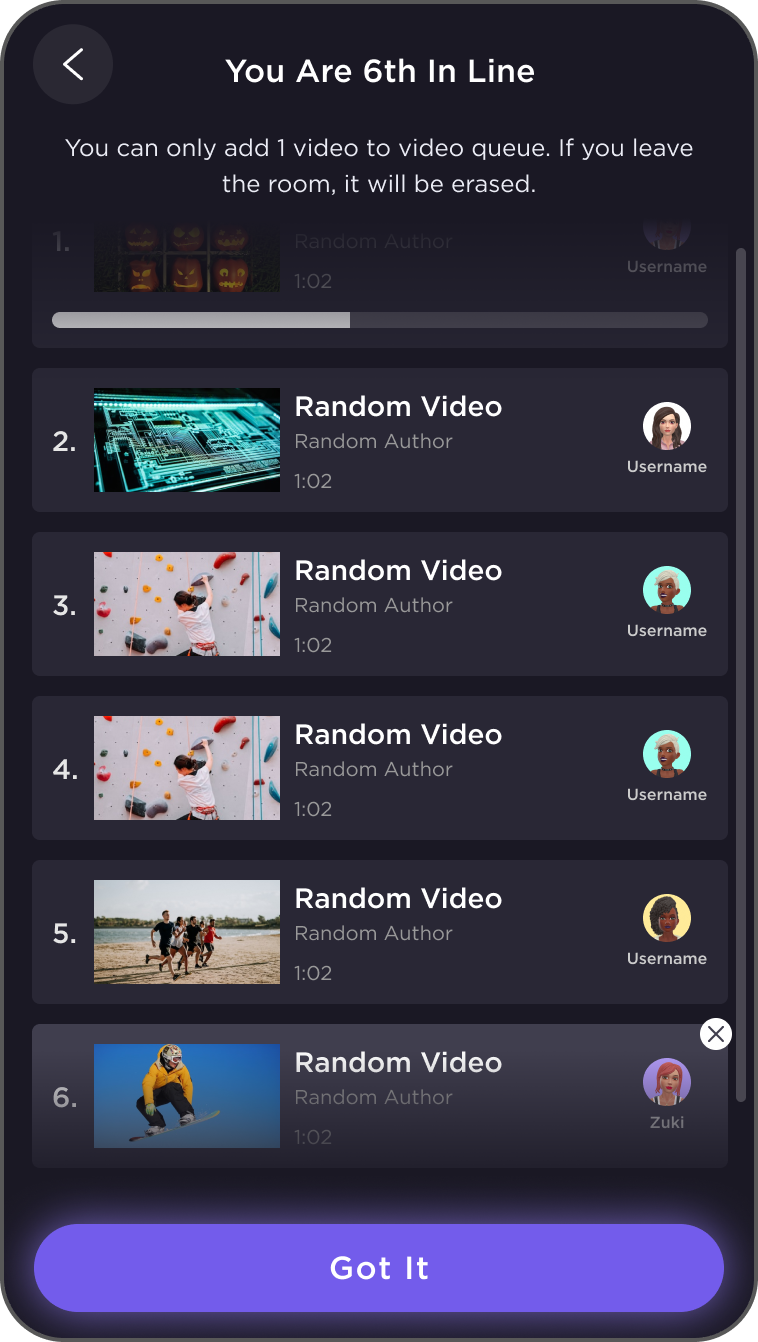Click the climbing thumbnail in item 3
The image size is (758, 1342).
(187, 604)
